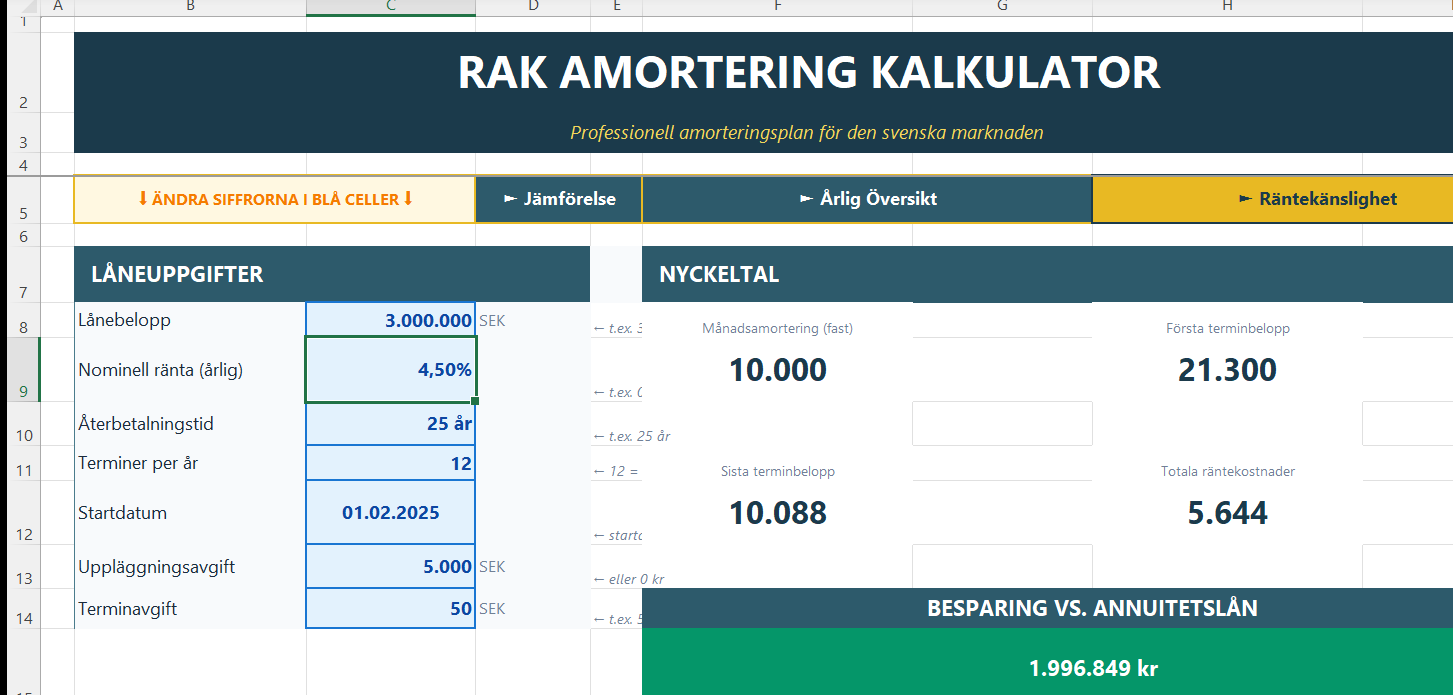Screen dimensions: 1453x695
Task: Click the fill handle on the selected cell
Action: 475,402
